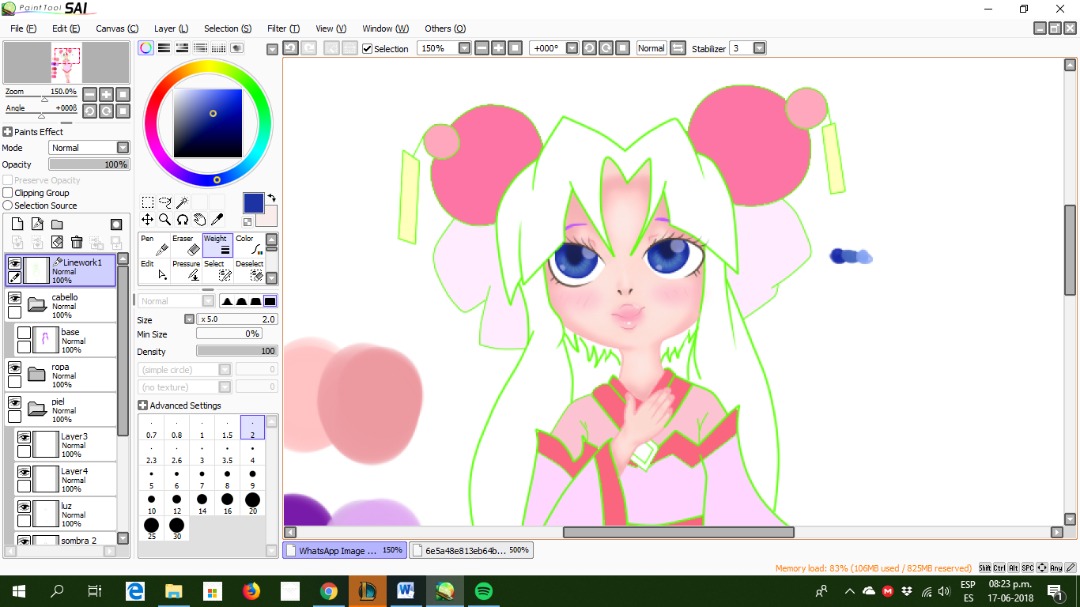
Task: Expand the Paints Effect section
Action: (8, 132)
